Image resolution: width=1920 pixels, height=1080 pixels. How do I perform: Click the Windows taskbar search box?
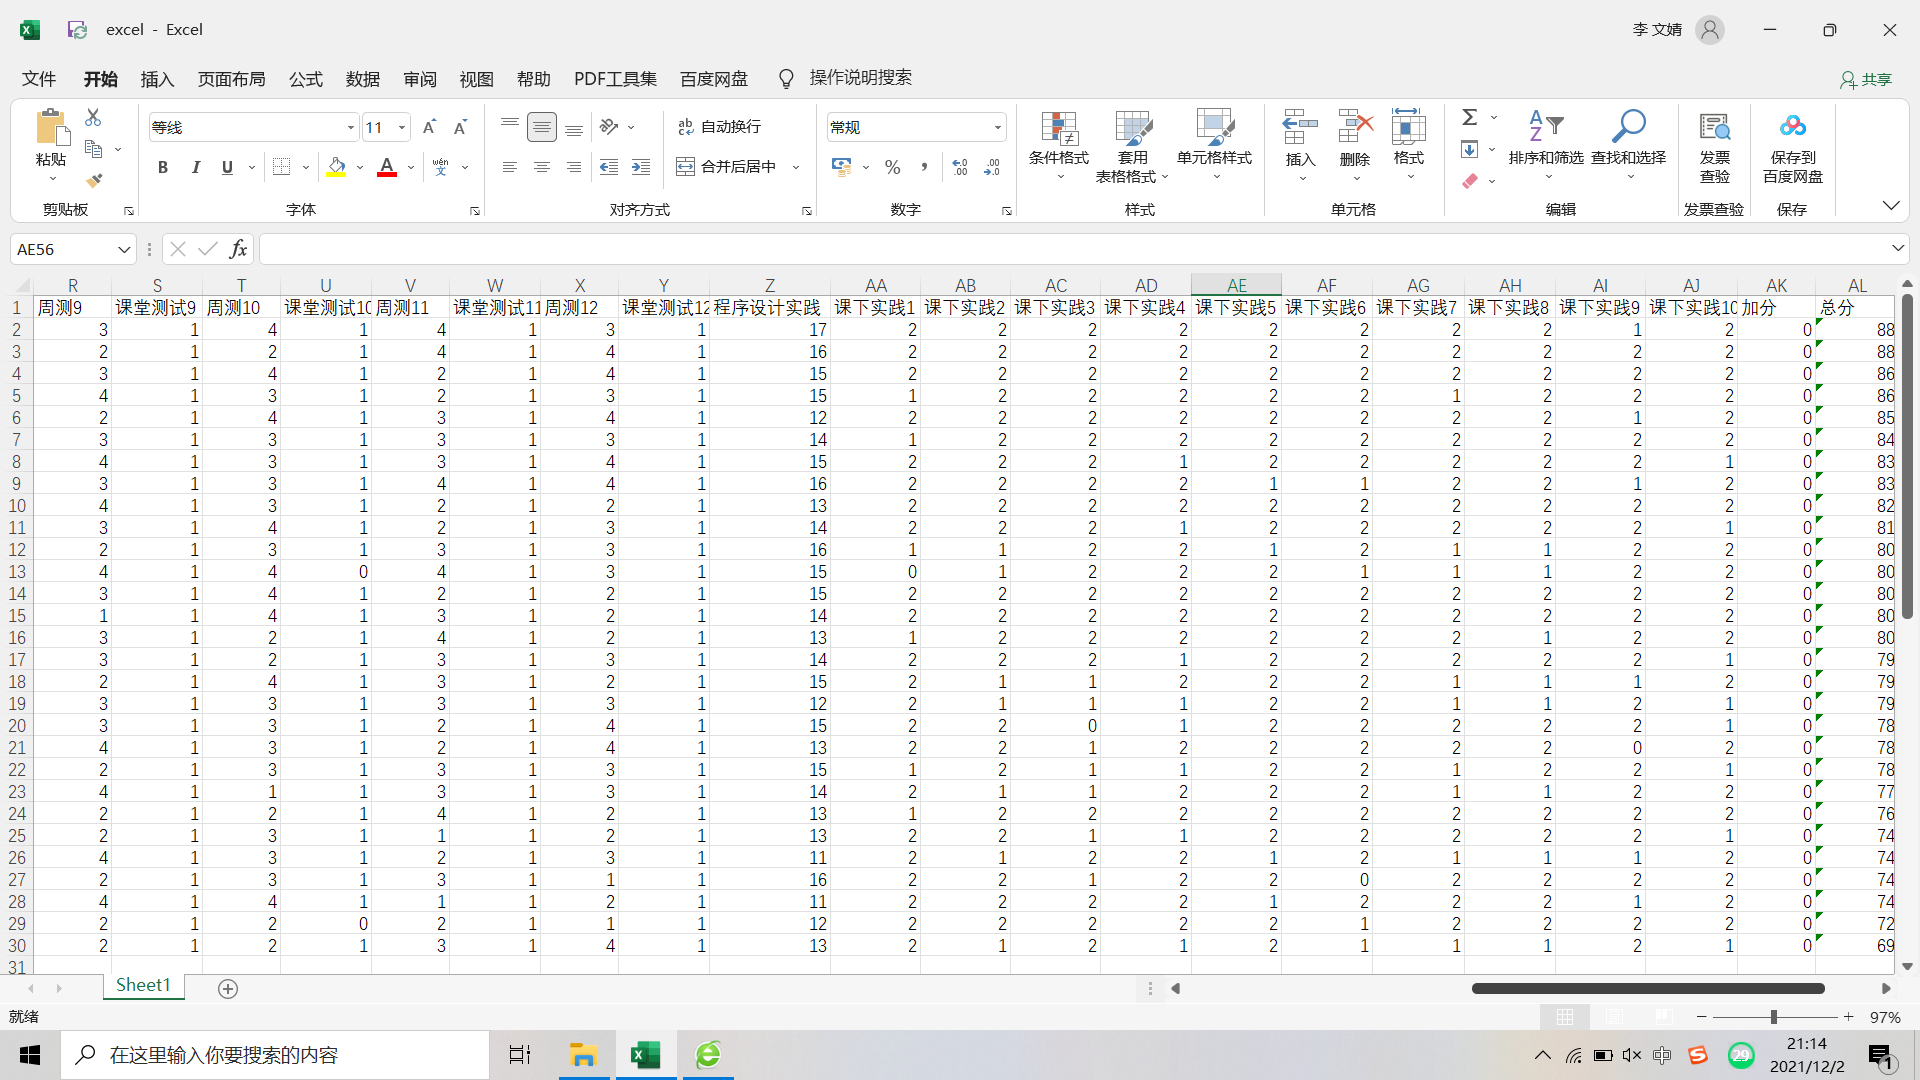[275, 1055]
